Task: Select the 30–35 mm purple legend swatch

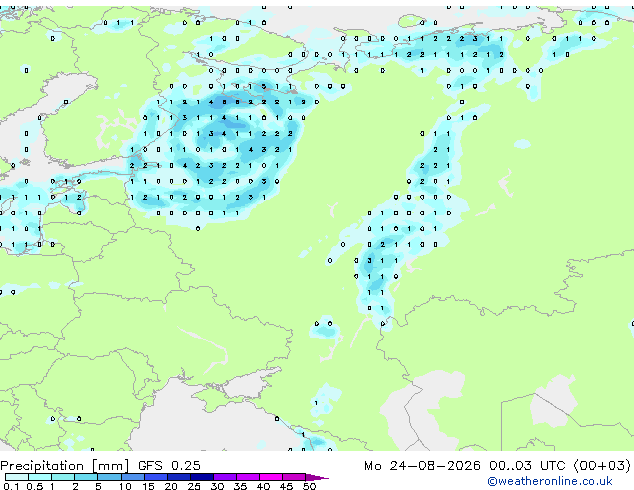Action: click(x=225, y=477)
